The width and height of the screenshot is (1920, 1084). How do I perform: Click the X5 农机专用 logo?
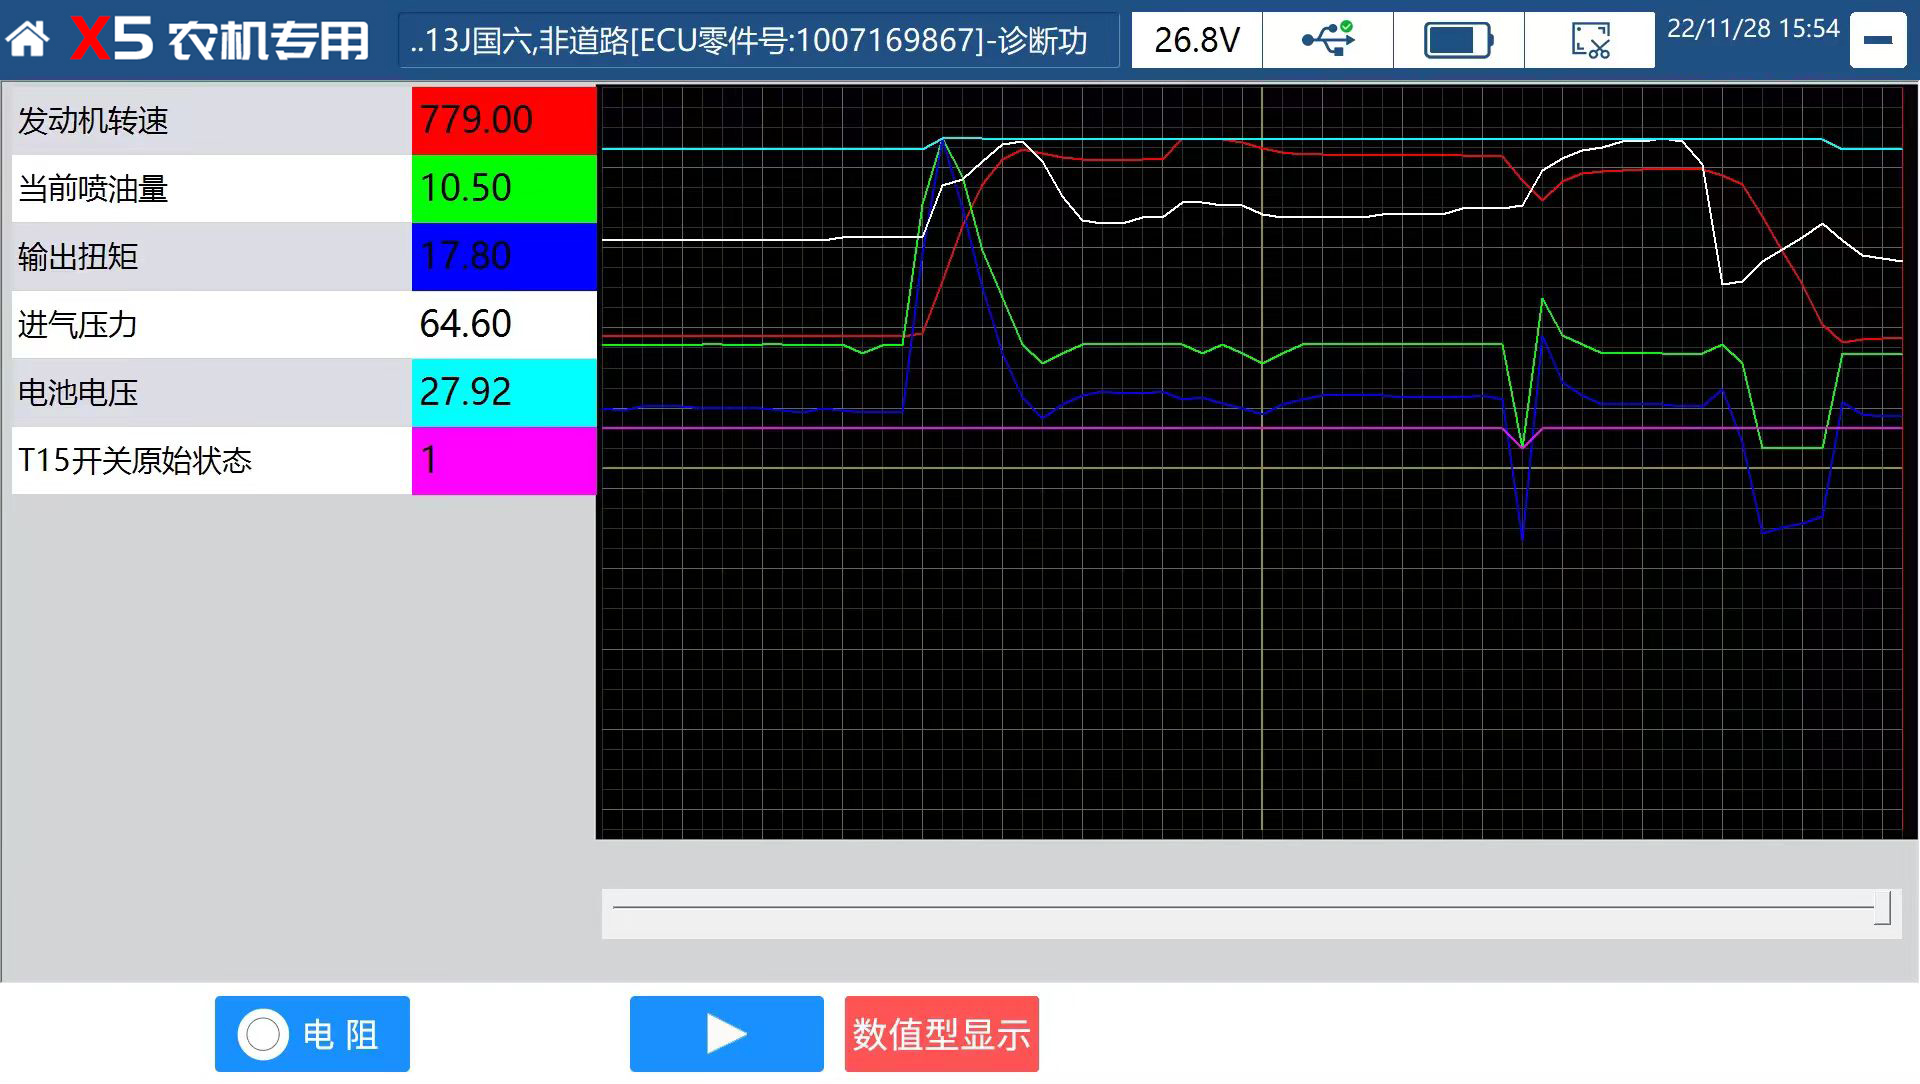click(220, 40)
